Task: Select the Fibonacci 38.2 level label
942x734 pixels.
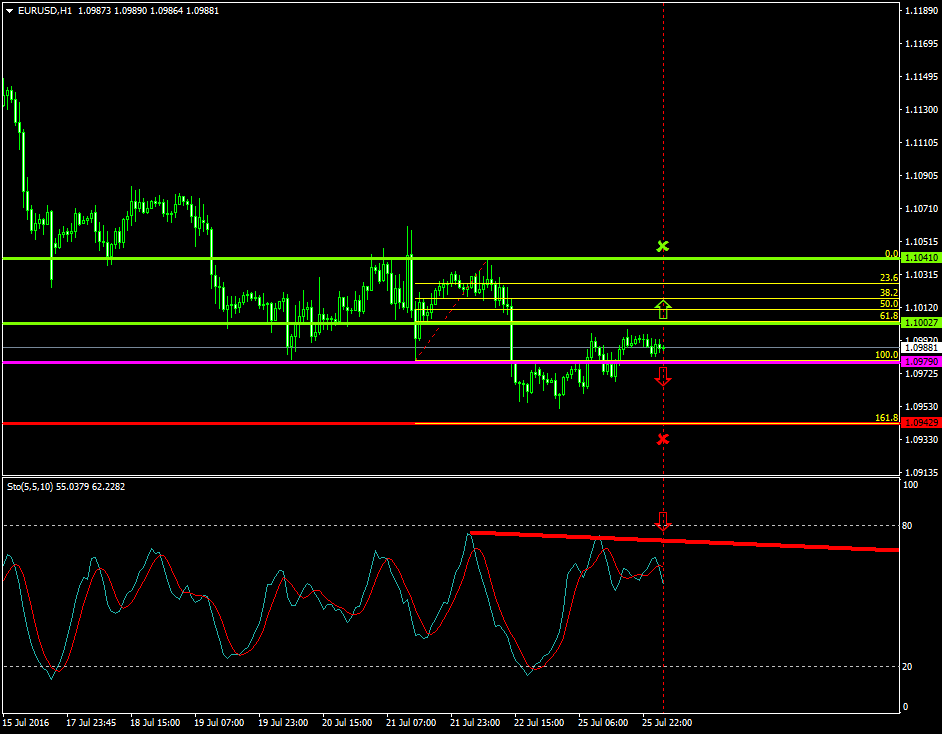Action: (888, 292)
